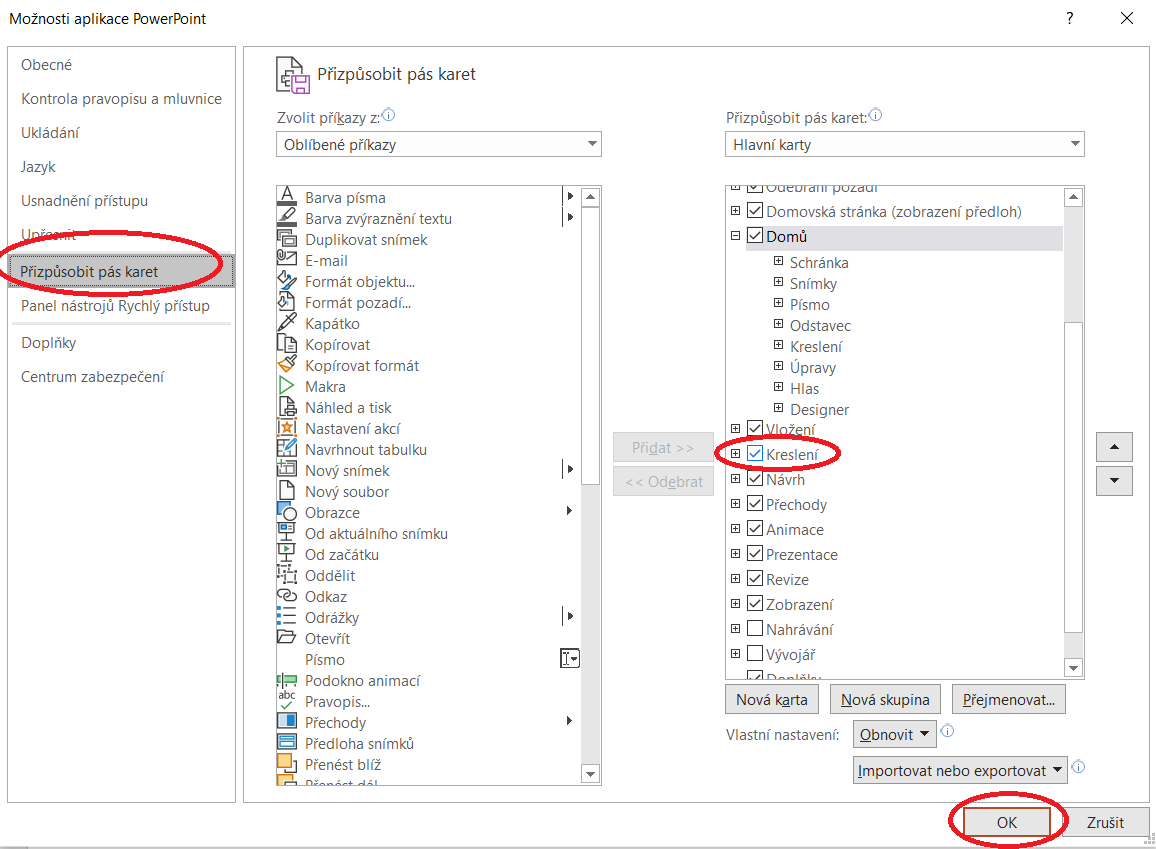This screenshot has height=849, width=1156.
Task: Expand the Odstavec group
Action: (x=779, y=324)
